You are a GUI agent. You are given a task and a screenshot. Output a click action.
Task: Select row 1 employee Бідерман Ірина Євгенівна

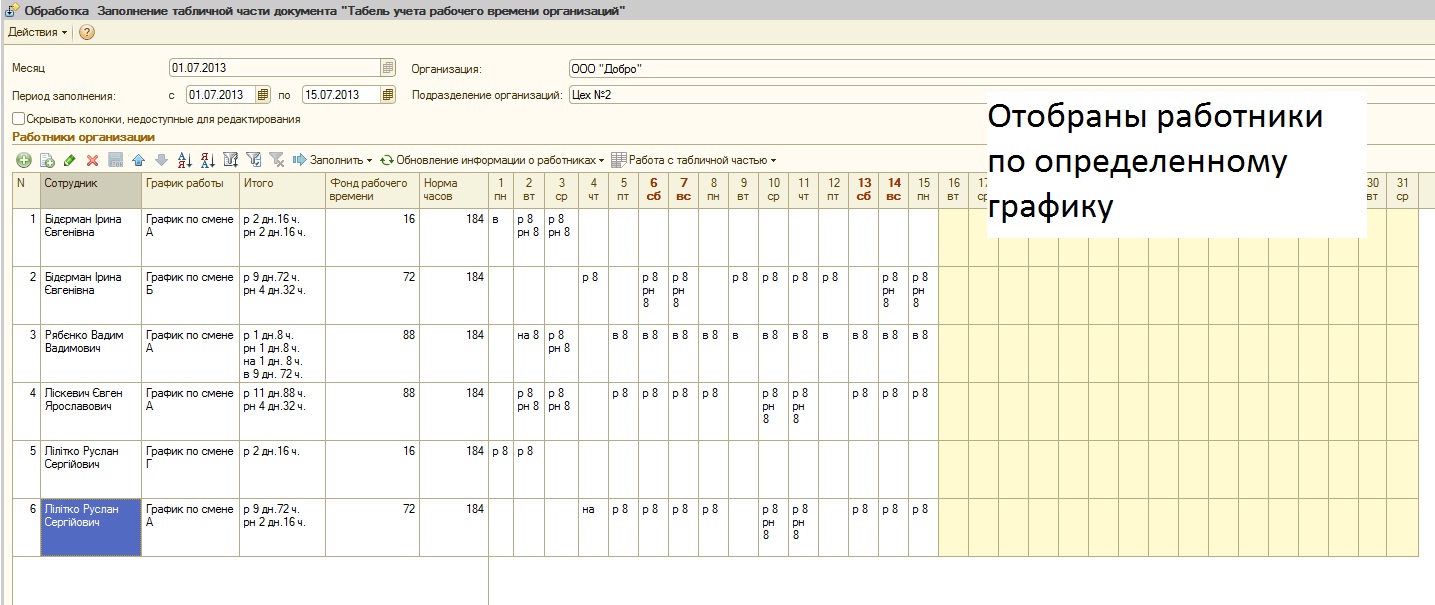tap(91, 237)
